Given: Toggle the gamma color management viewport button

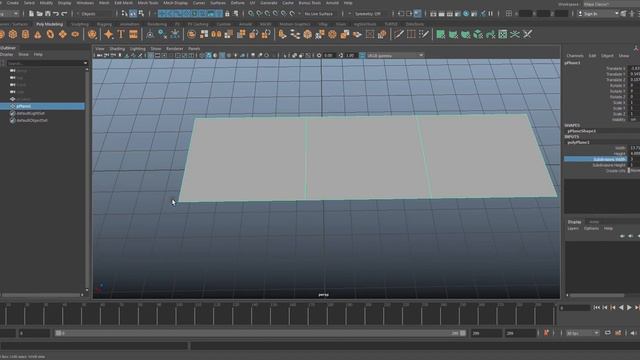Looking at the screenshot, I should click(362, 56).
